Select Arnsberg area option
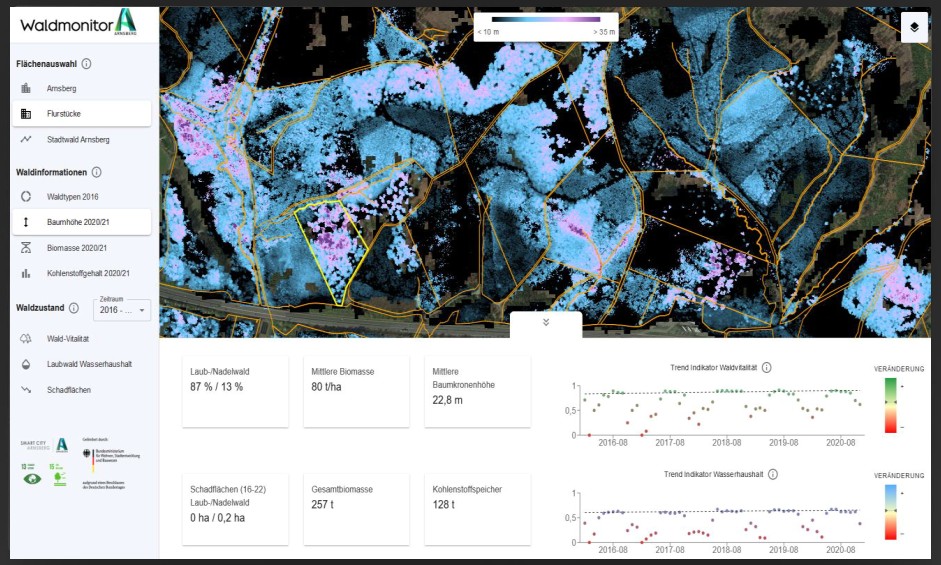 [x=61, y=89]
